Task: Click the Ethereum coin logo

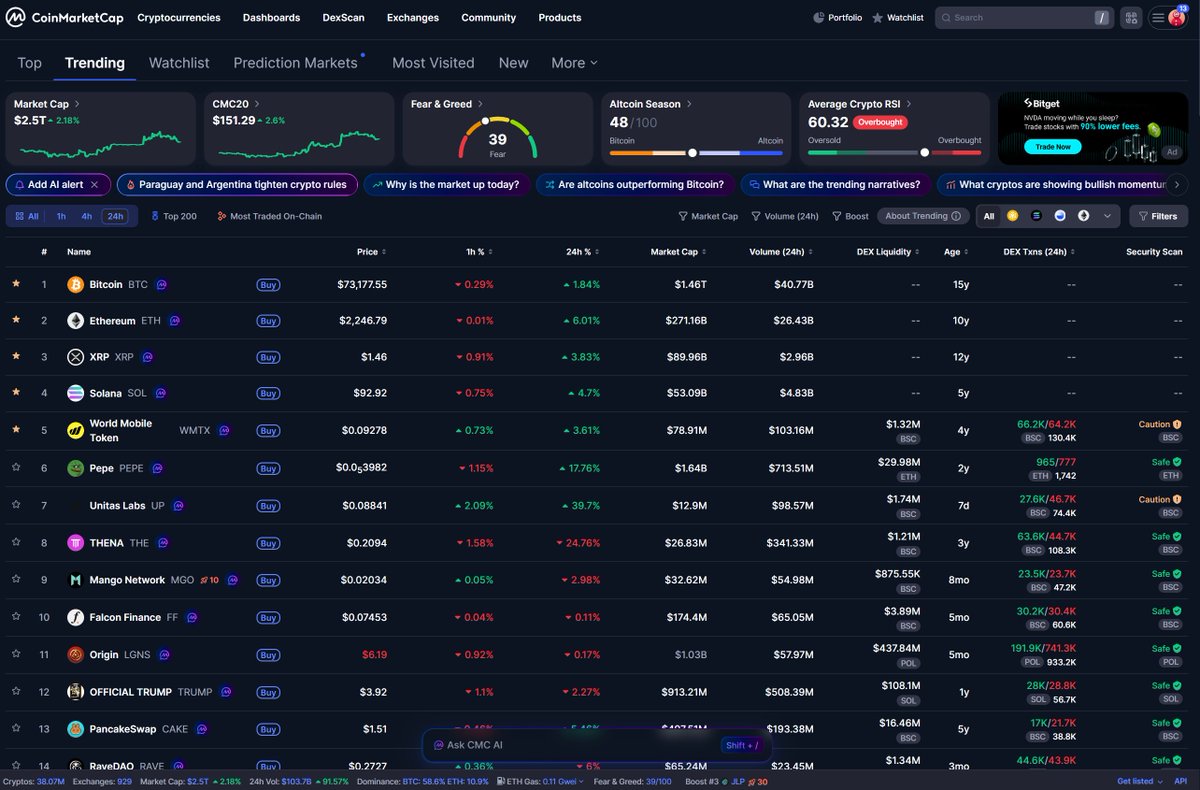Action: tap(75, 321)
